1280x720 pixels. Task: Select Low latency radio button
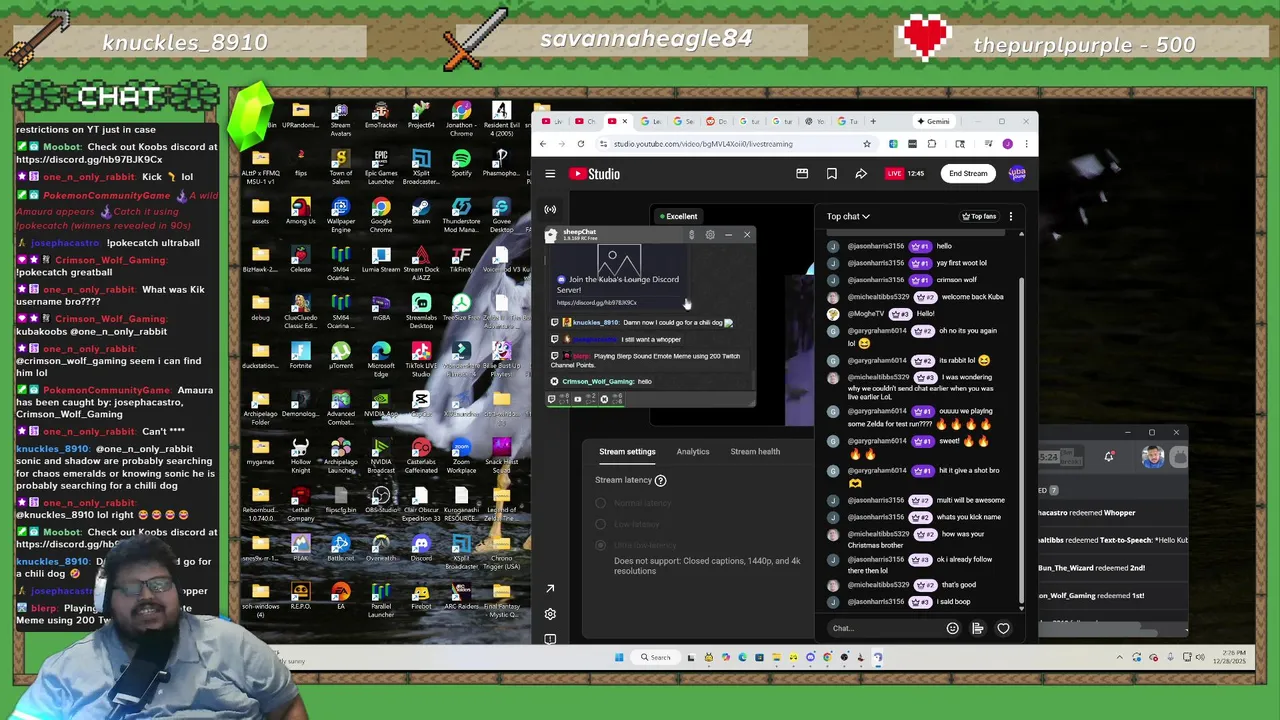coord(600,524)
